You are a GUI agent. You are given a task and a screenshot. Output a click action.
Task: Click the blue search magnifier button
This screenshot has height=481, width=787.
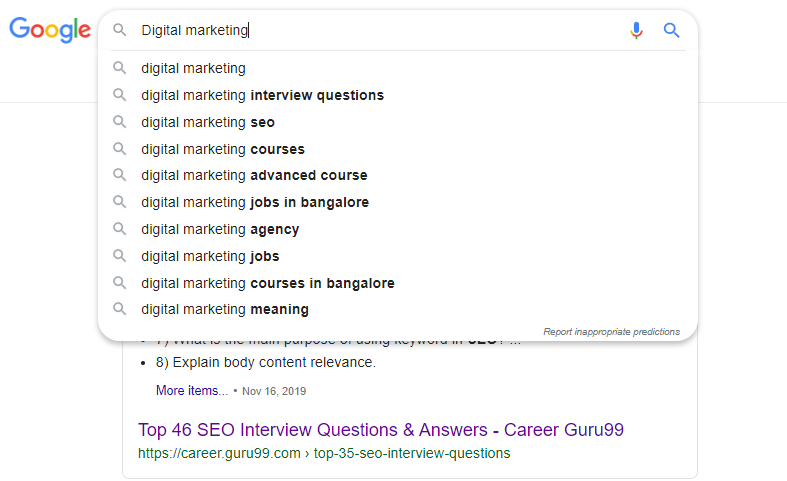pyautogui.click(x=672, y=31)
